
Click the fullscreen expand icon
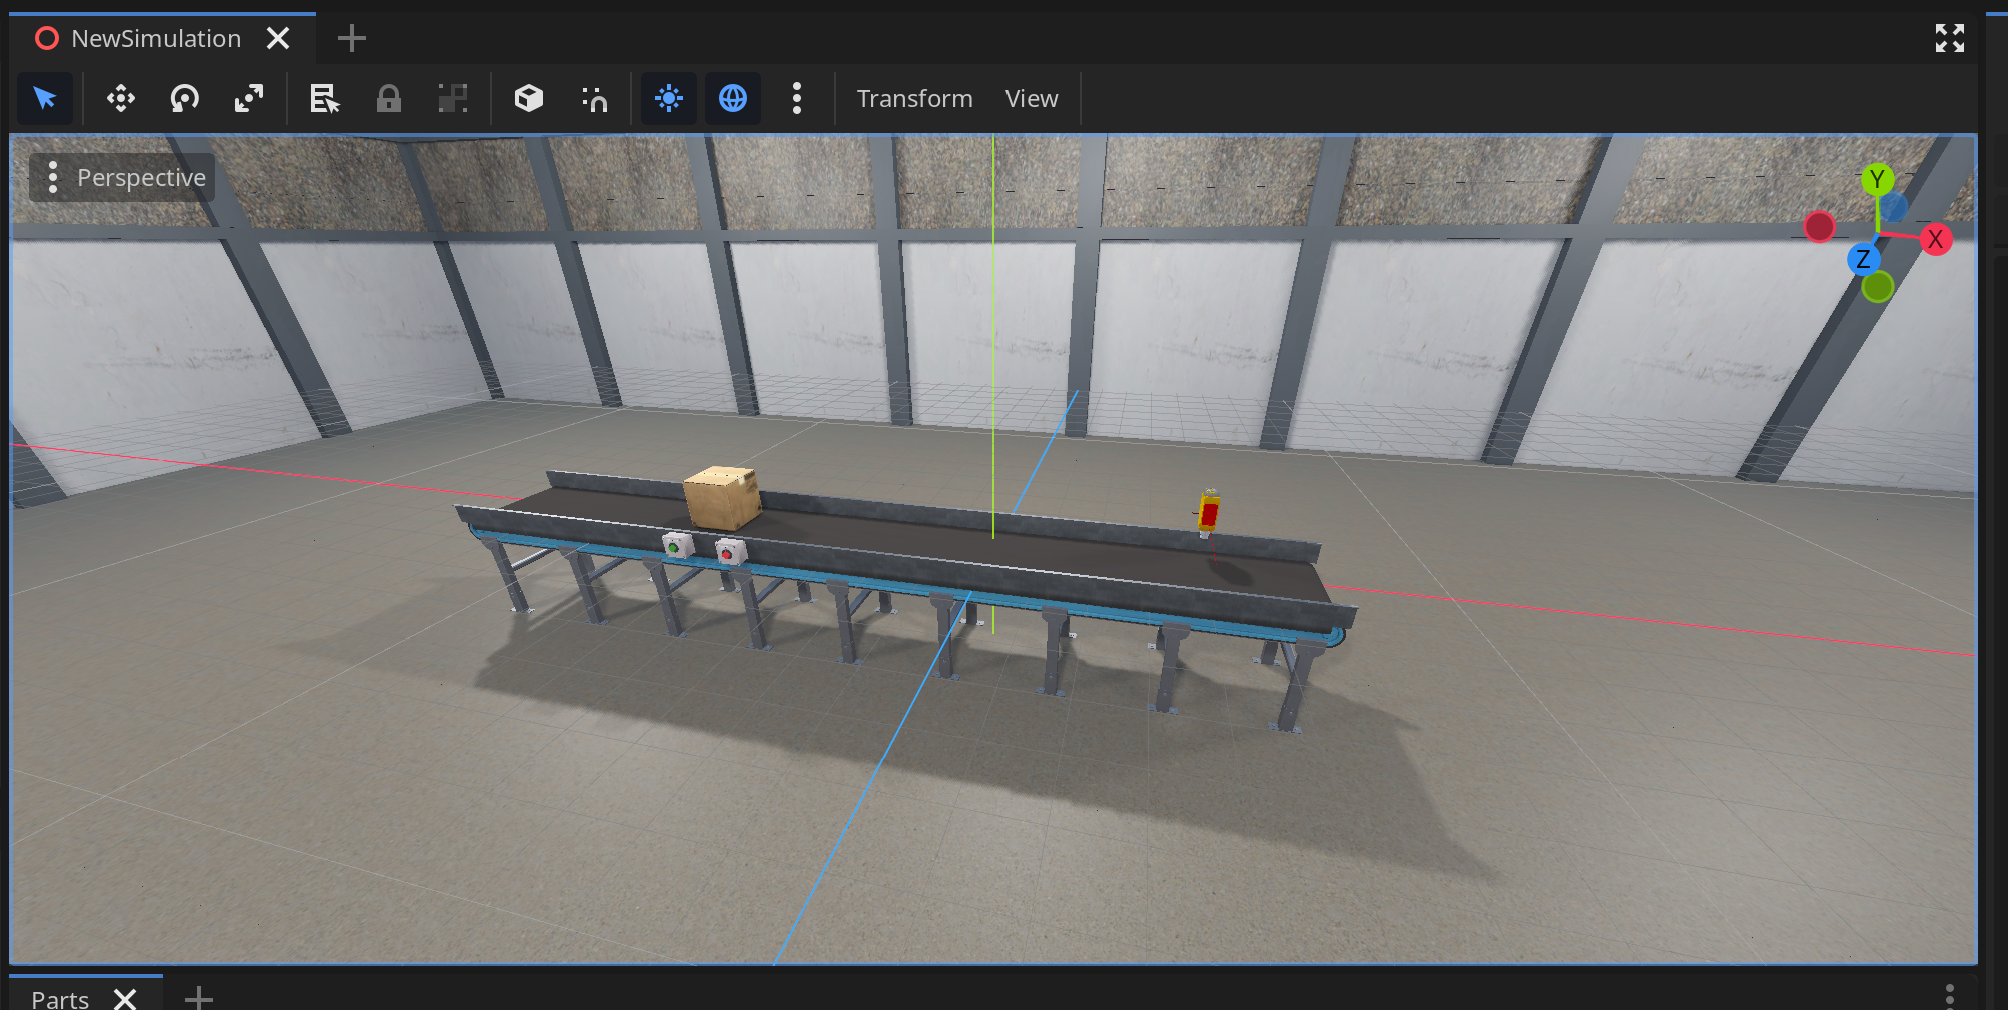(1949, 38)
